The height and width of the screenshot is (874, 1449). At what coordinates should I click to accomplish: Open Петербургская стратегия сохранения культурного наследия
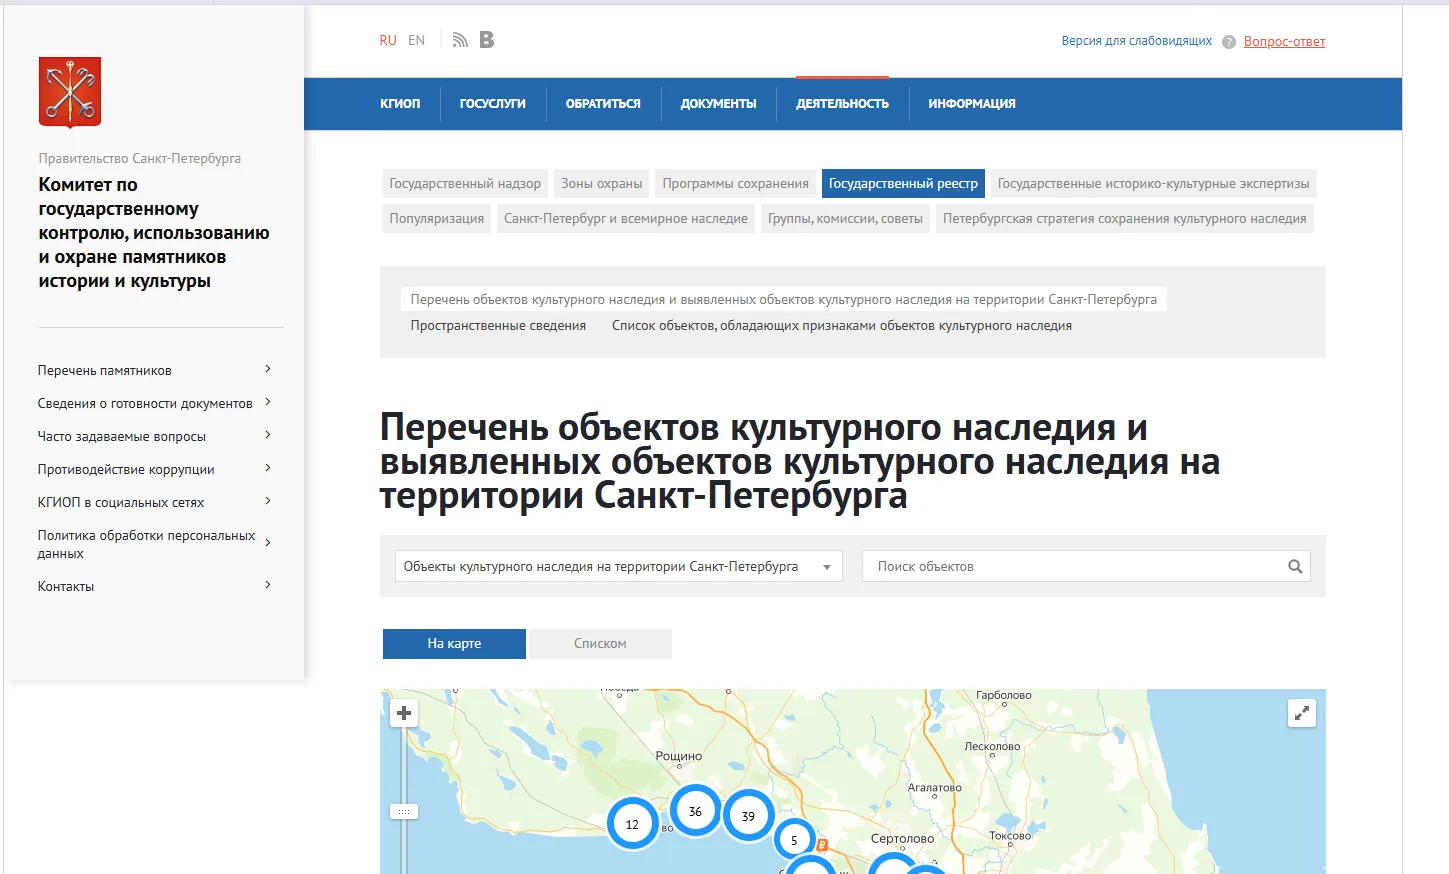tap(1125, 219)
